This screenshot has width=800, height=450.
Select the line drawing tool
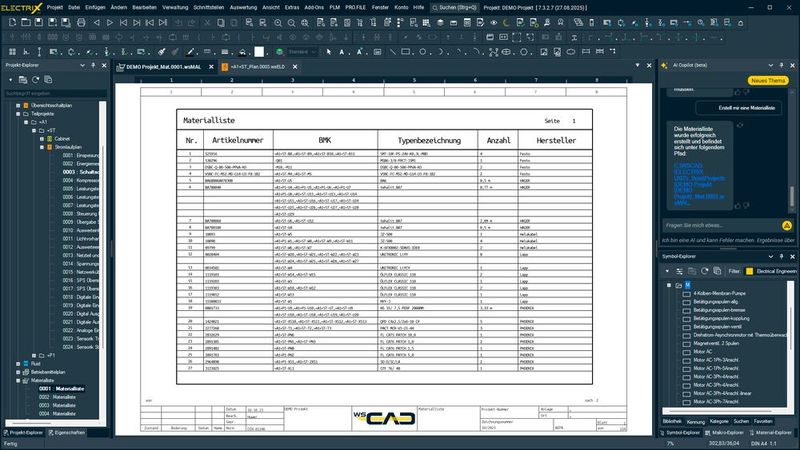392,52
